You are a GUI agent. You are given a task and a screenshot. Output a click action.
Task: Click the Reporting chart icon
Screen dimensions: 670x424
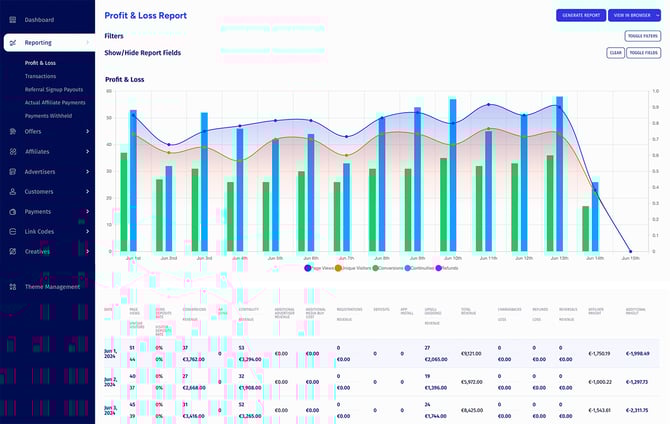click(x=14, y=43)
